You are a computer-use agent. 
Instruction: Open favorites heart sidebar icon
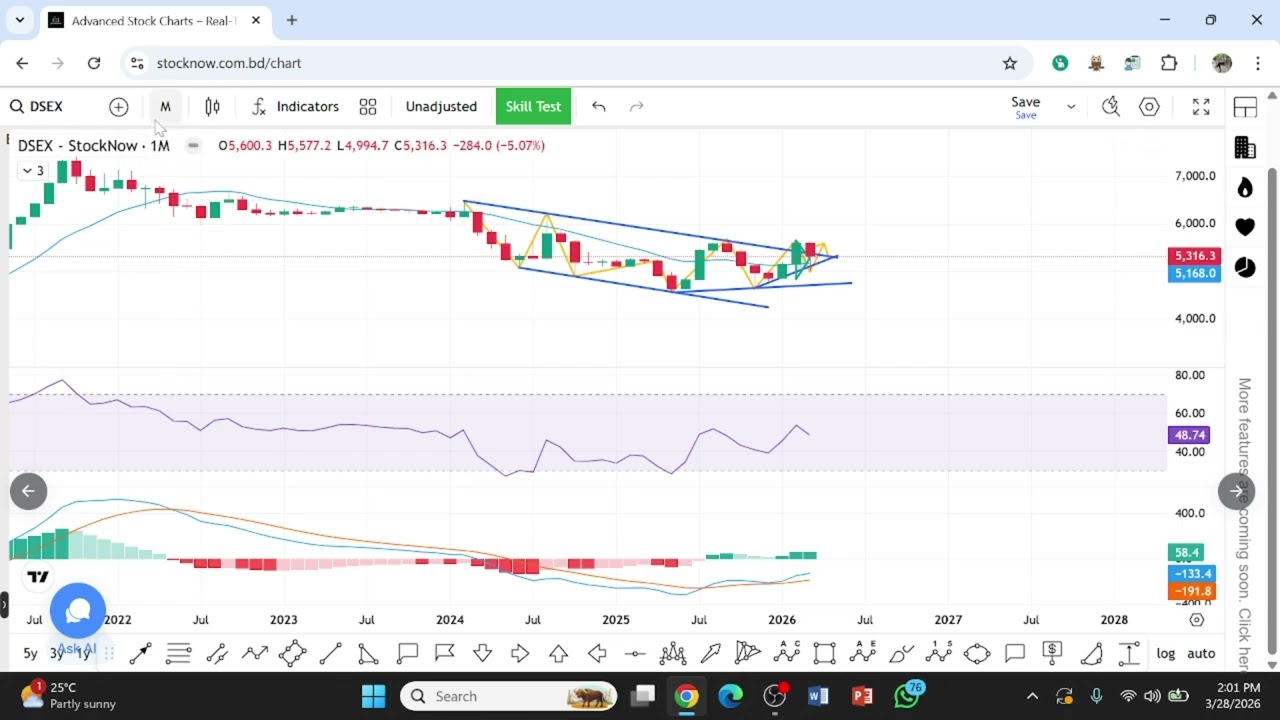click(1245, 227)
